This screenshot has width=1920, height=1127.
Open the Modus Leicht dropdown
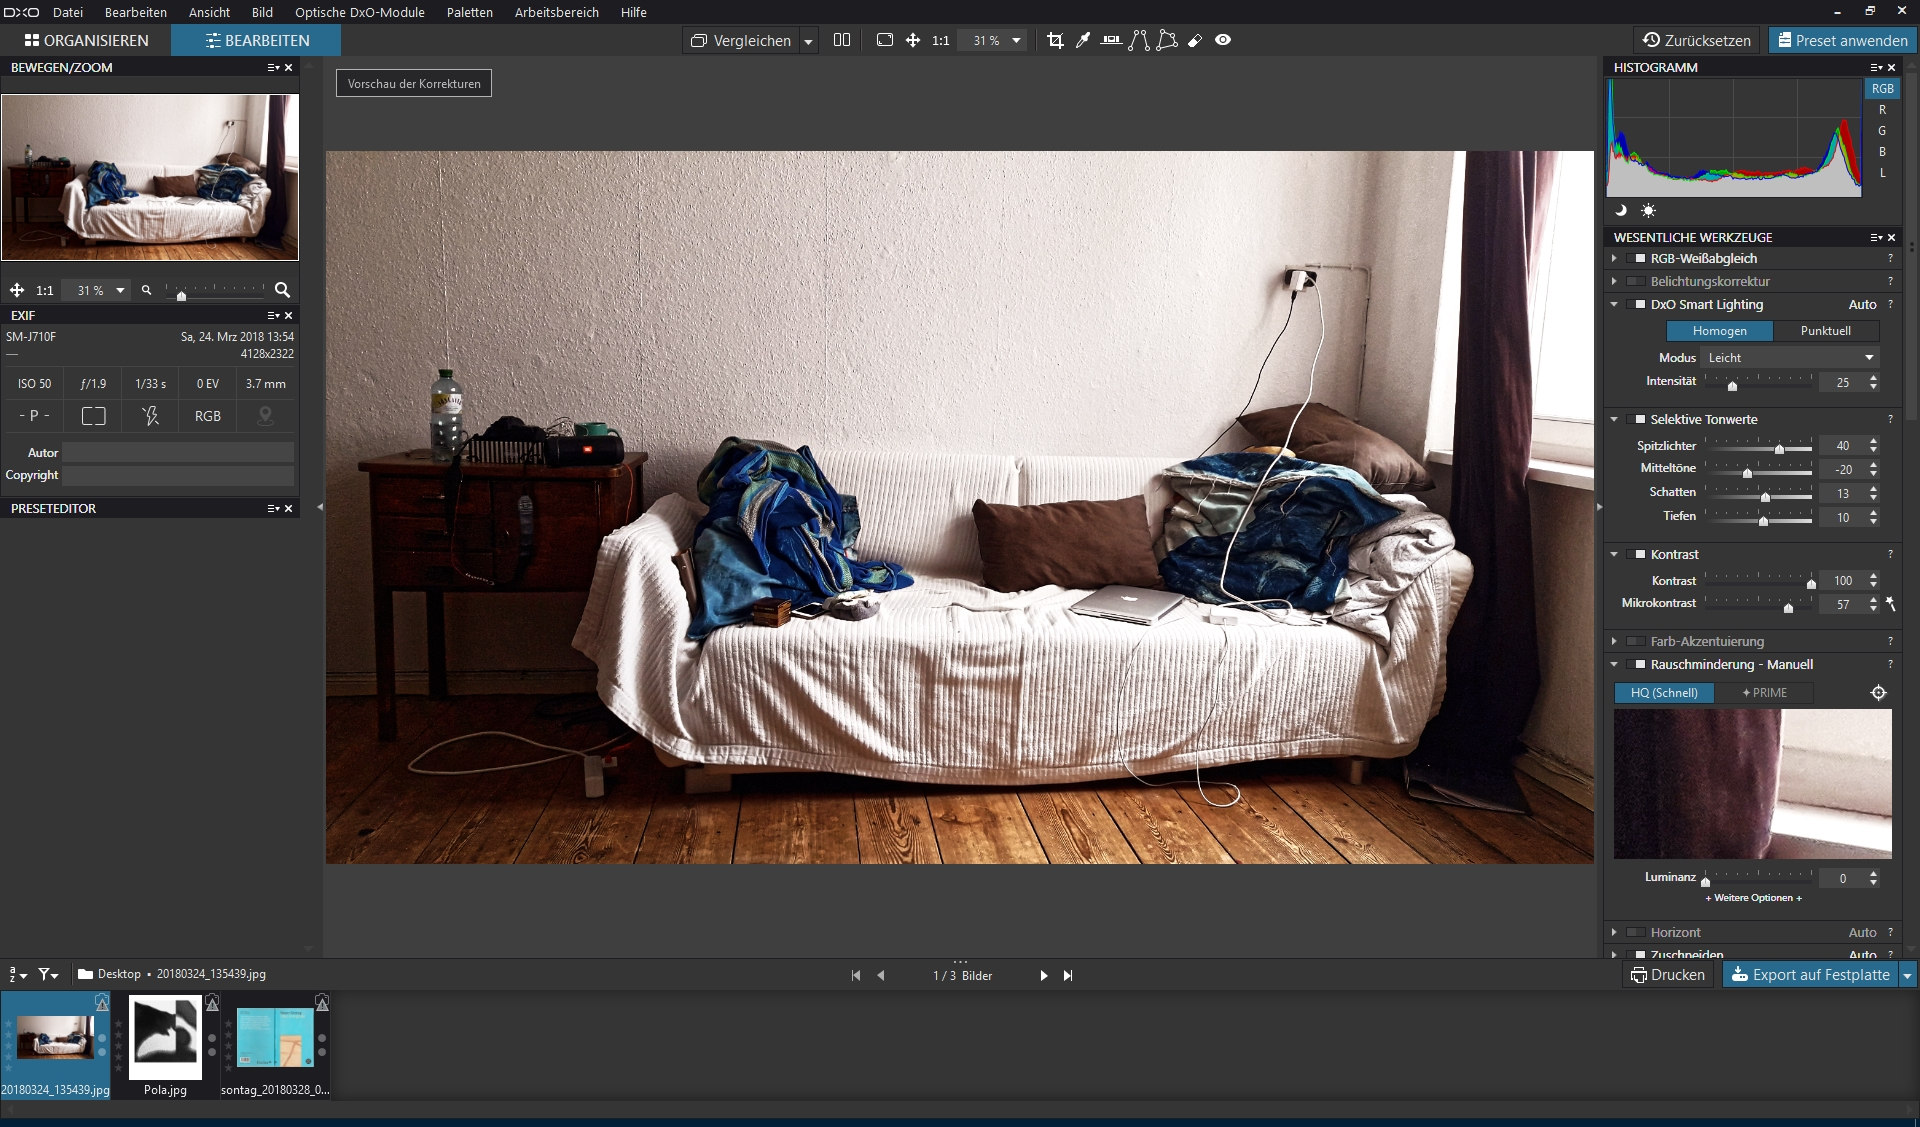coord(1790,358)
